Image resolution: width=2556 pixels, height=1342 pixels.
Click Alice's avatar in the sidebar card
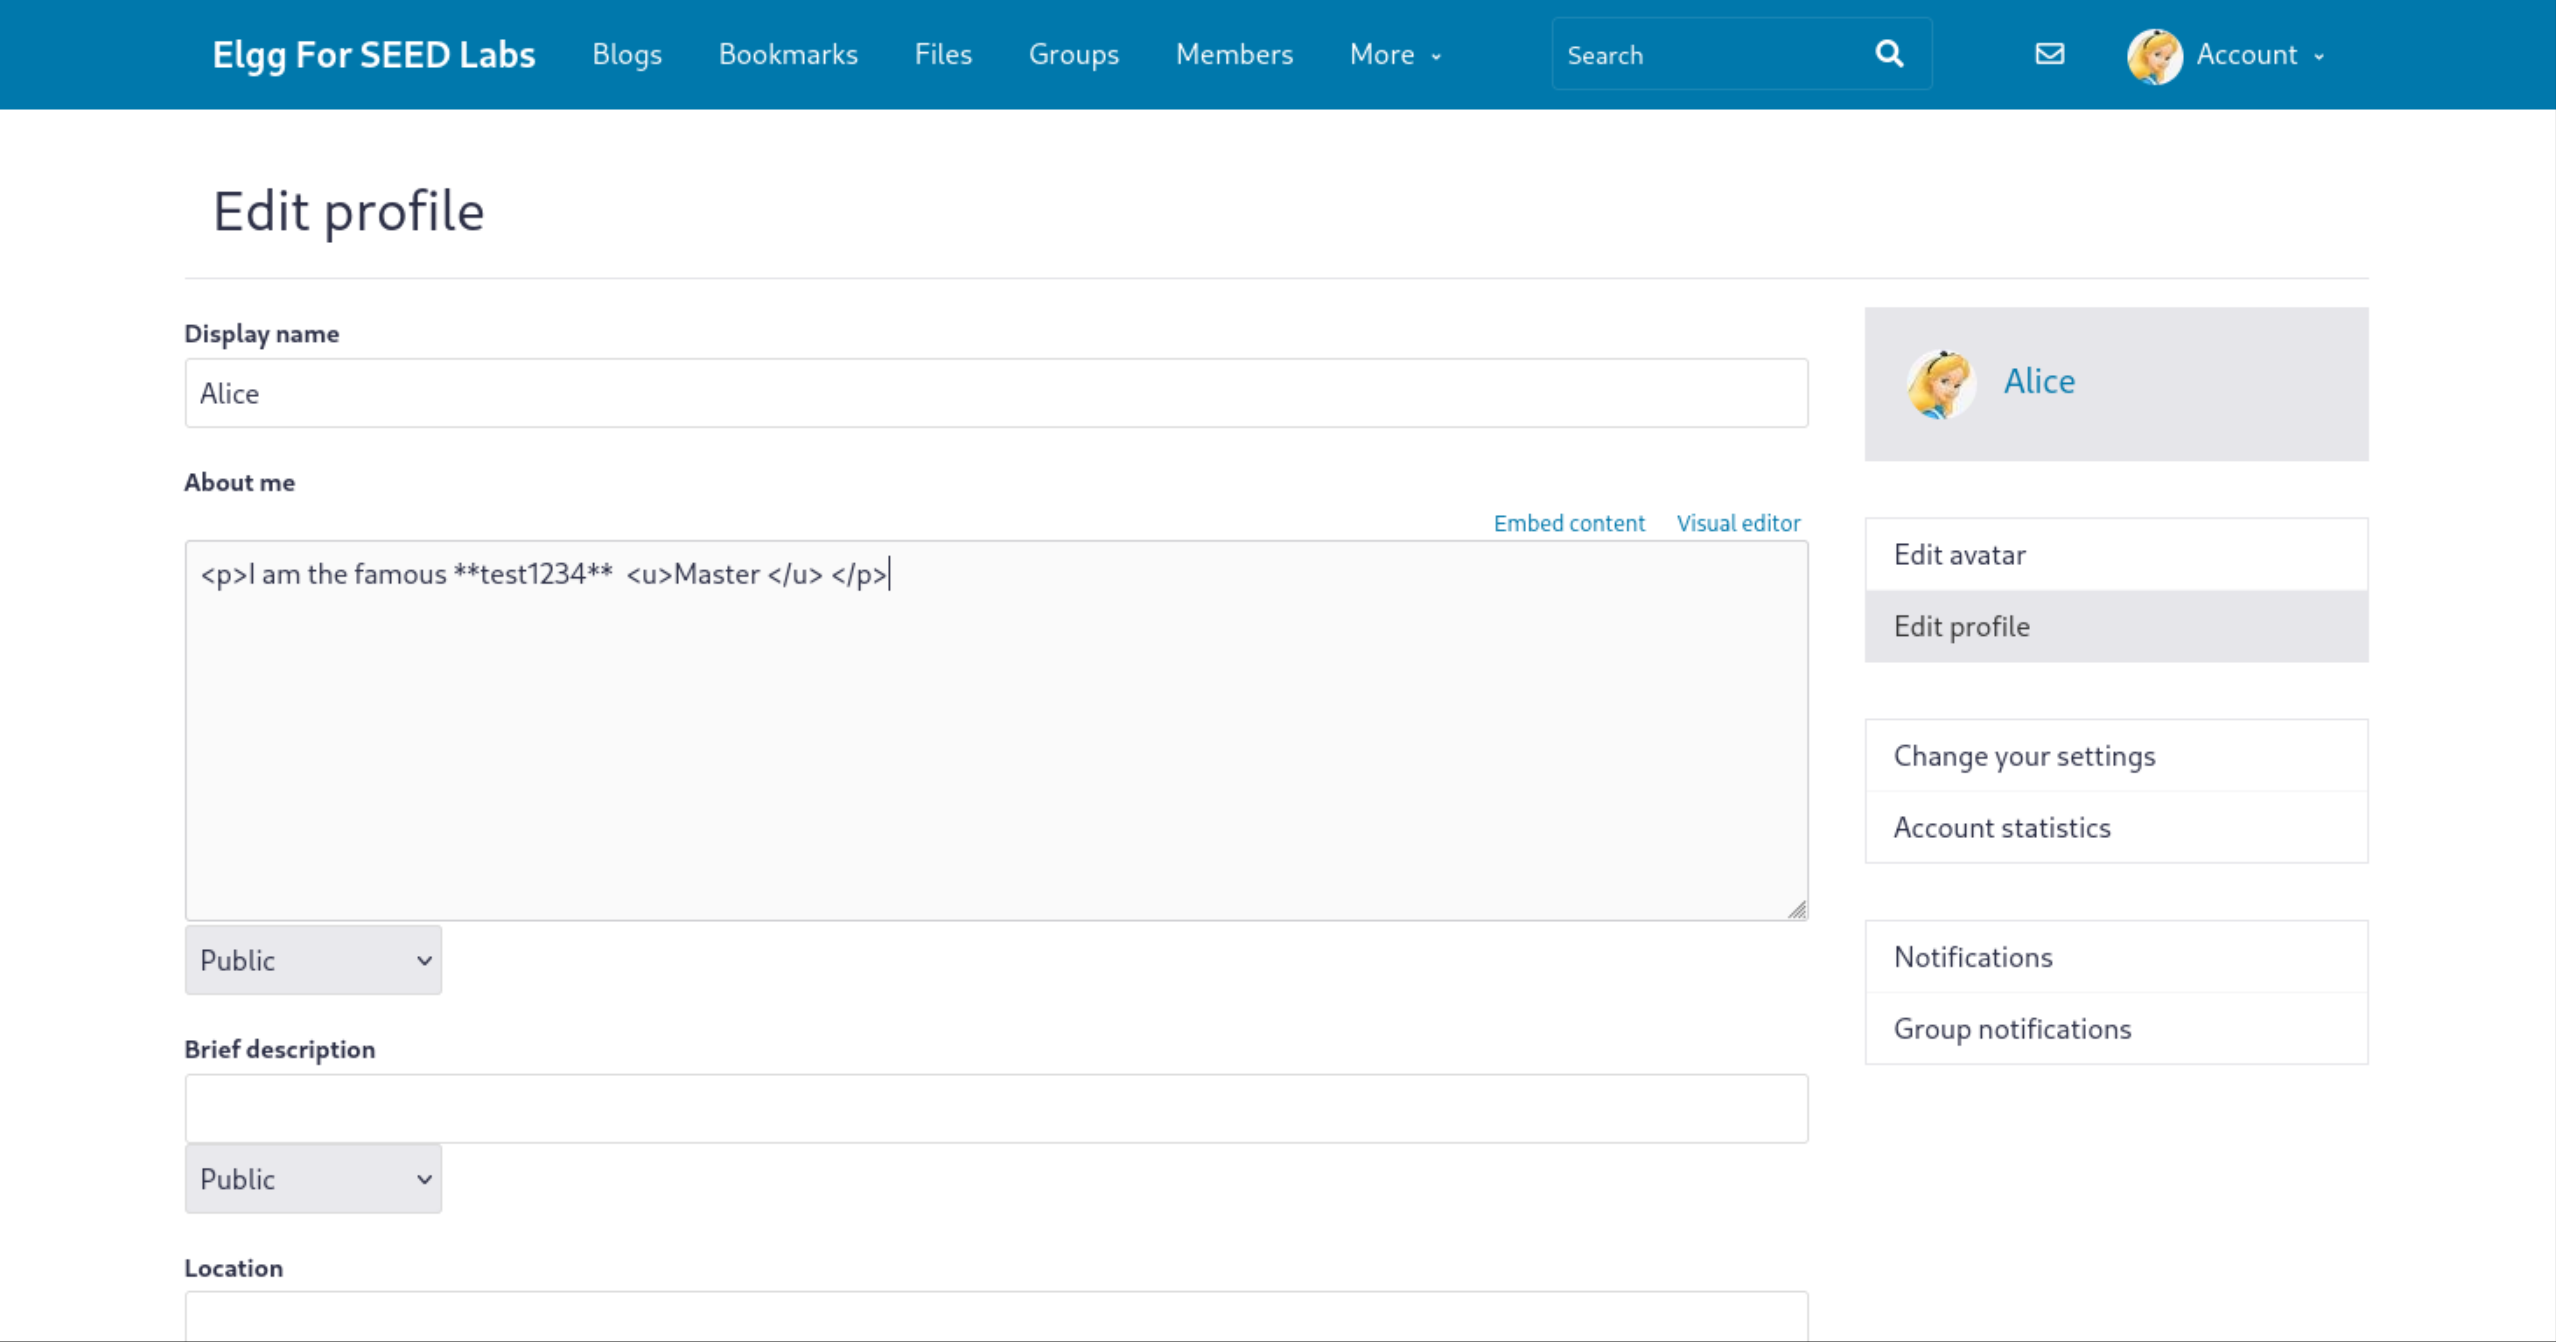1940,384
